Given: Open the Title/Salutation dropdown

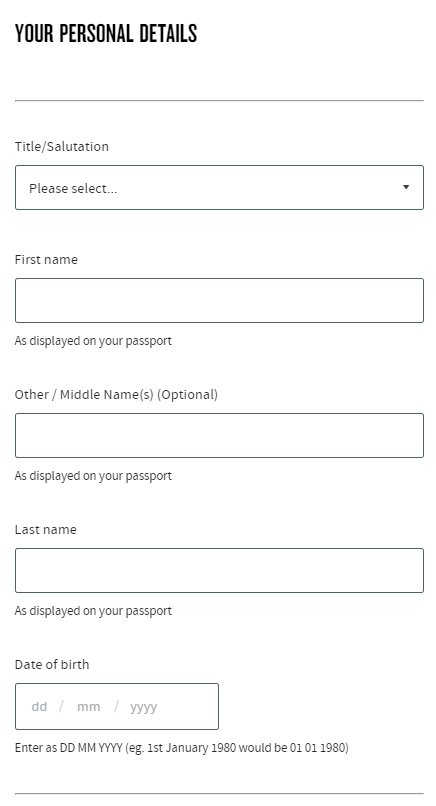Looking at the screenshot, I should point(219,188).
